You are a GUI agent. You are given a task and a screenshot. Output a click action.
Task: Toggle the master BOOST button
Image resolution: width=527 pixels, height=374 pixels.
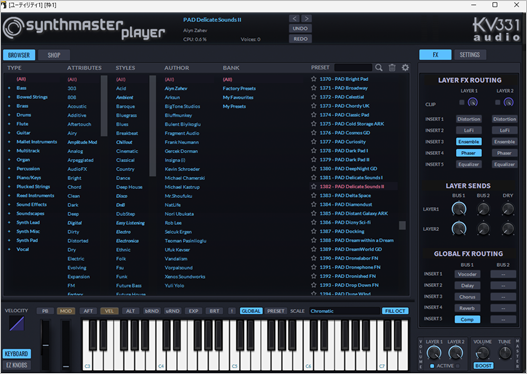(x=484, y=366)
